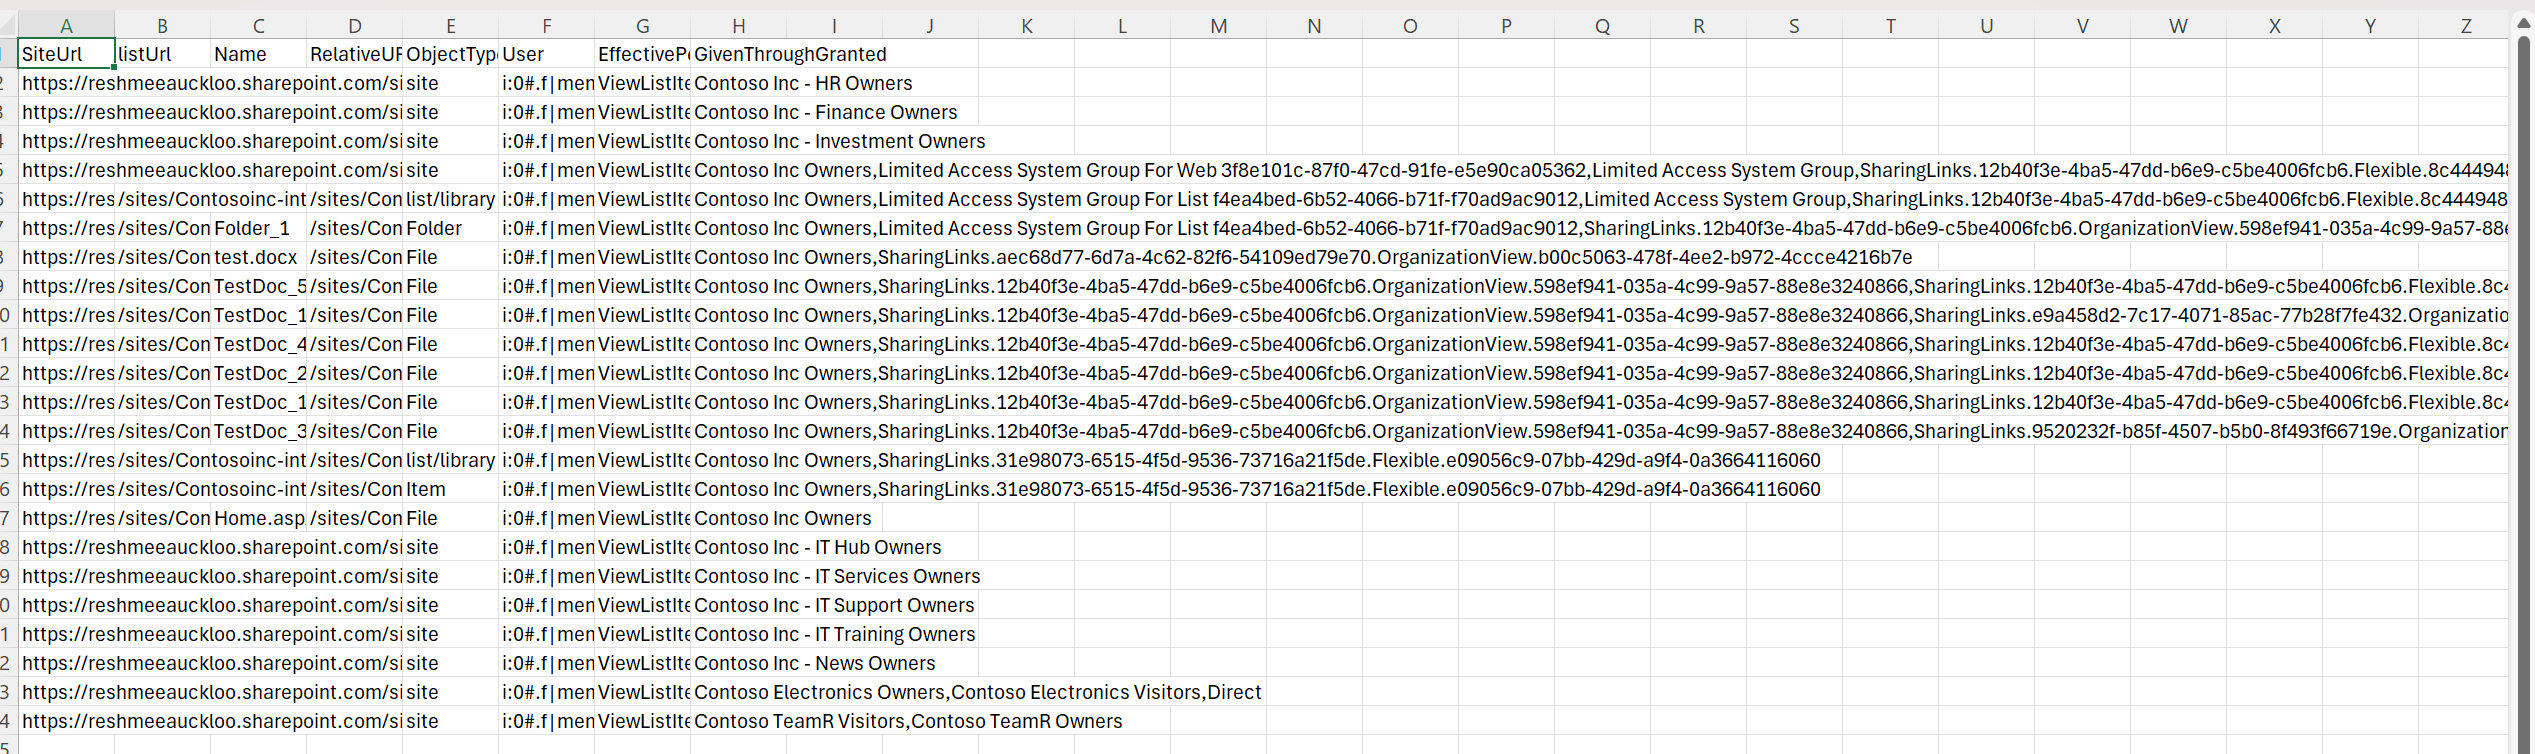2535x754 pixels.
Task: Select cell 'Contoso Inc - IT Hub Owners'
Action: [x=738, y=547]
